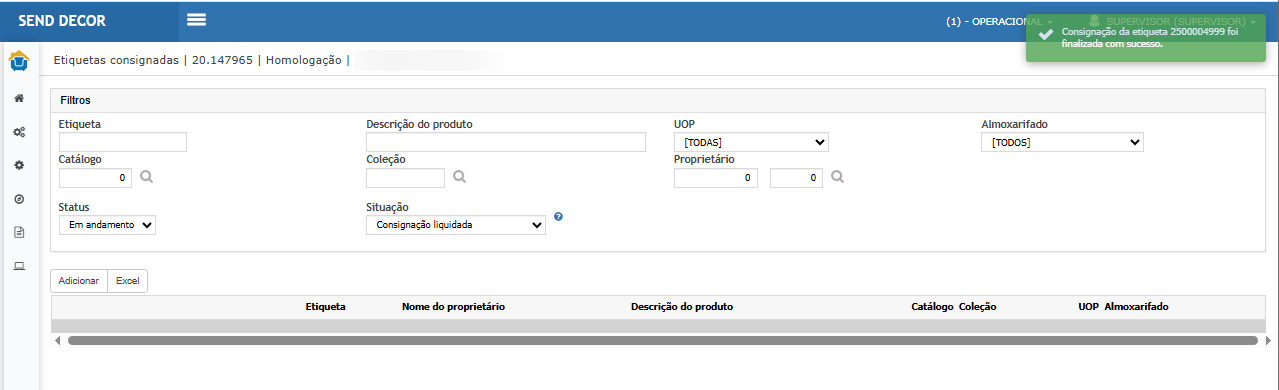
Task: Open the home sidebar icon
Action: [19, 98]
